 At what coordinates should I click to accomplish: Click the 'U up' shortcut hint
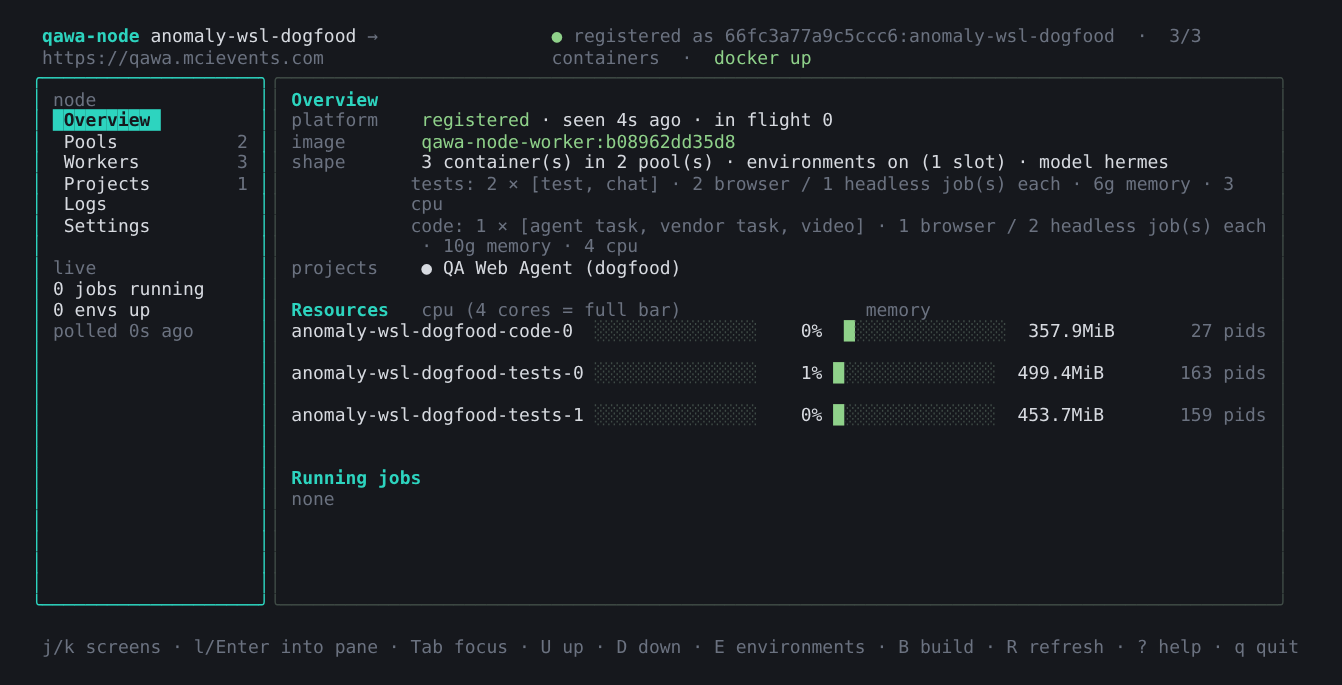(562, 647)
